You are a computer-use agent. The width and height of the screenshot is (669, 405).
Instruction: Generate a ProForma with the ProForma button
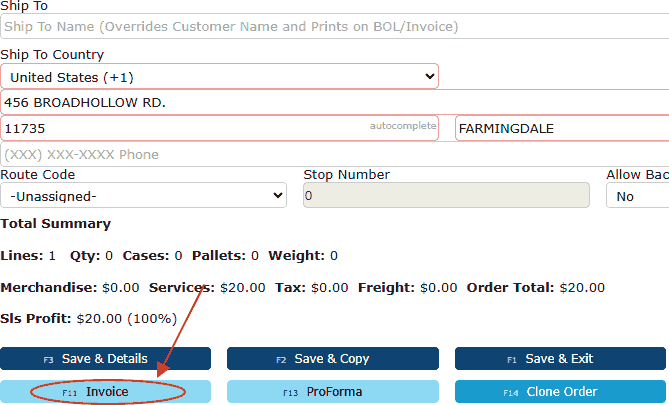[x=332, y=392]
